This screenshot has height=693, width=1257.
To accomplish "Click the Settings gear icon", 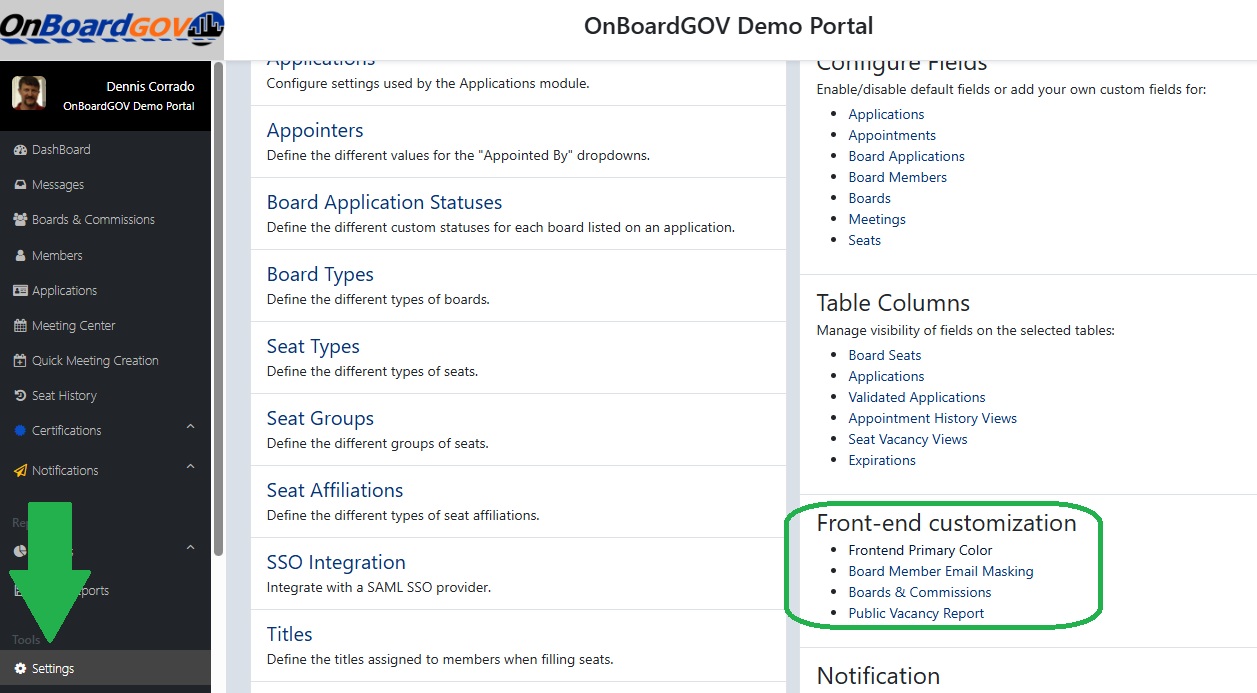I will point(20,669).
